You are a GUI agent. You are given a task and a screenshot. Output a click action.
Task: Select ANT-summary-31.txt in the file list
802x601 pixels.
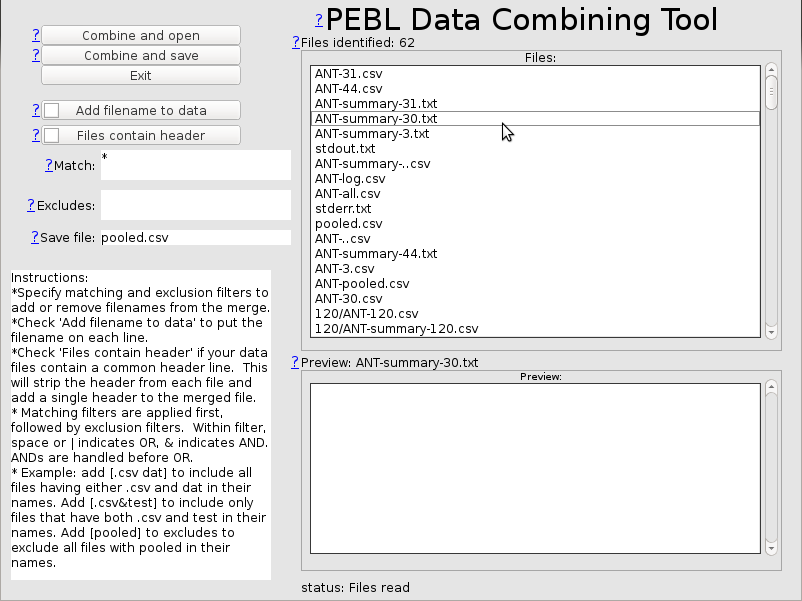click(535, 104)
